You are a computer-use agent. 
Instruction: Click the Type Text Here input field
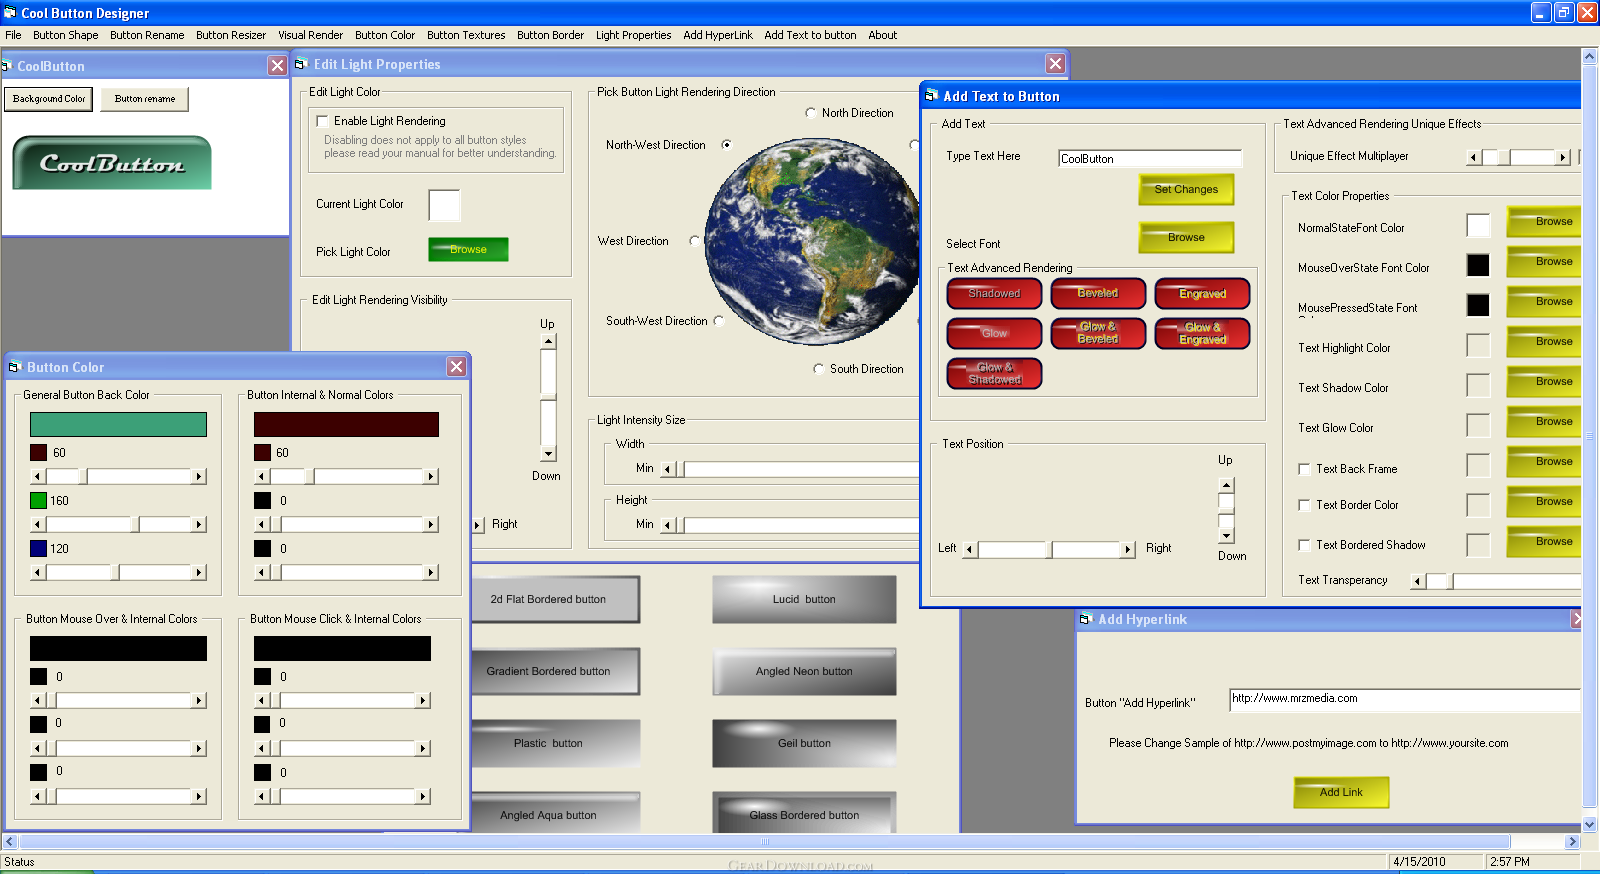click(1150, 159)
